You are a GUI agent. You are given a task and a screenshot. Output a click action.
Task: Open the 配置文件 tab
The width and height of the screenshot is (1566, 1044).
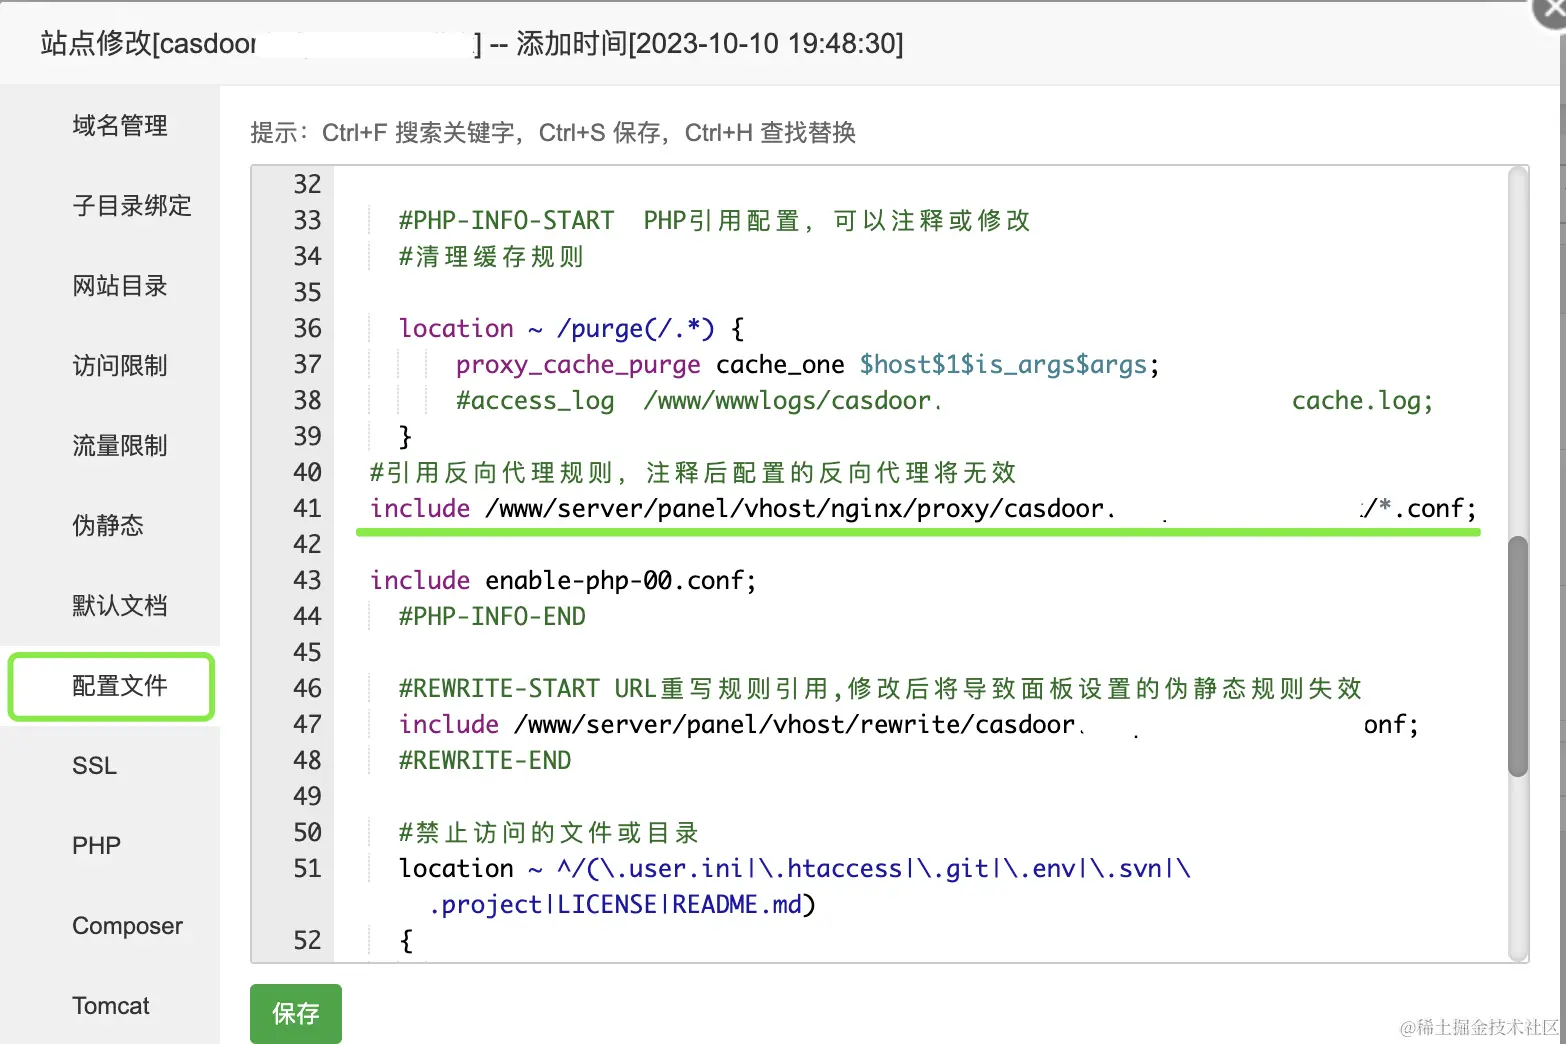pos(119,686)
